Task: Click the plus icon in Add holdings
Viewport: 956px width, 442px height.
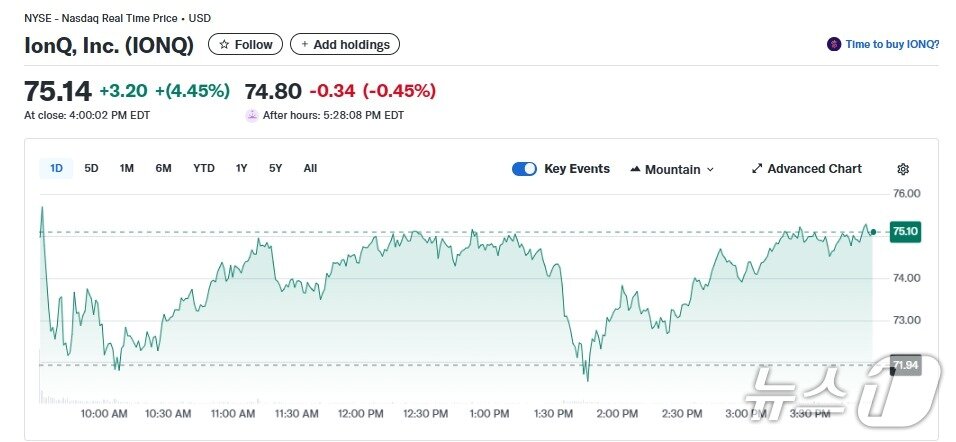Action: pos(304,45)
